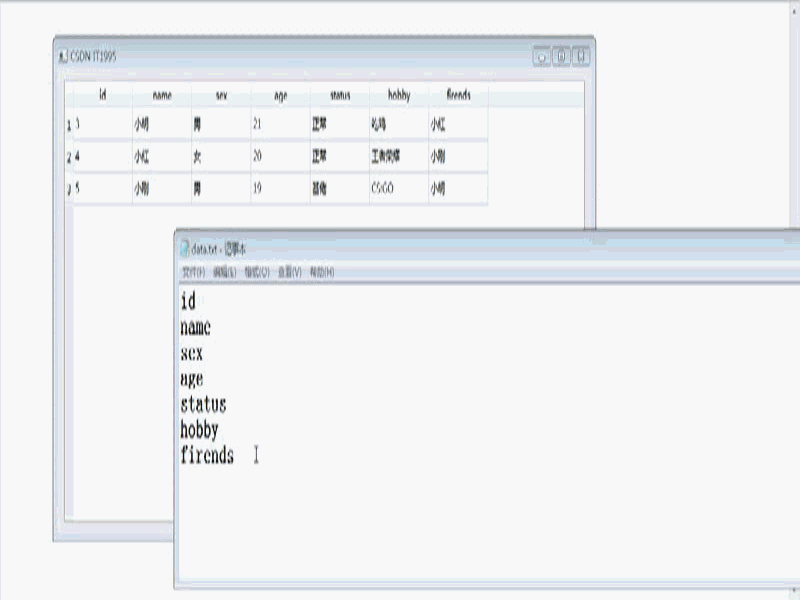Open the 查看(V) menu in Notepad
The image size is (800, 600).
(x=289, y=271)
